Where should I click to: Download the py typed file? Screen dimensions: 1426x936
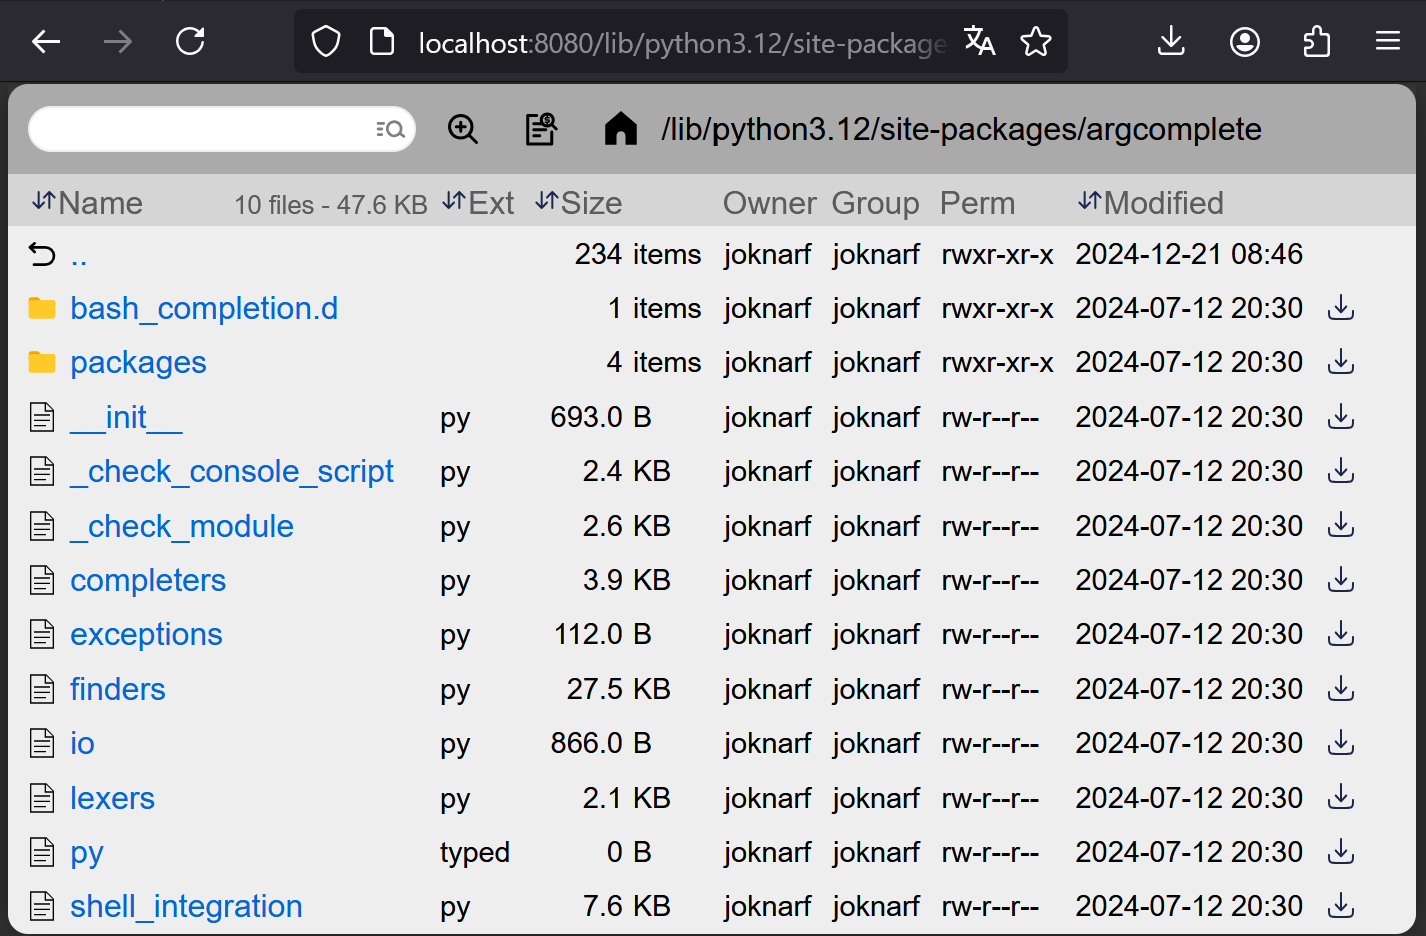[1341, 852]
